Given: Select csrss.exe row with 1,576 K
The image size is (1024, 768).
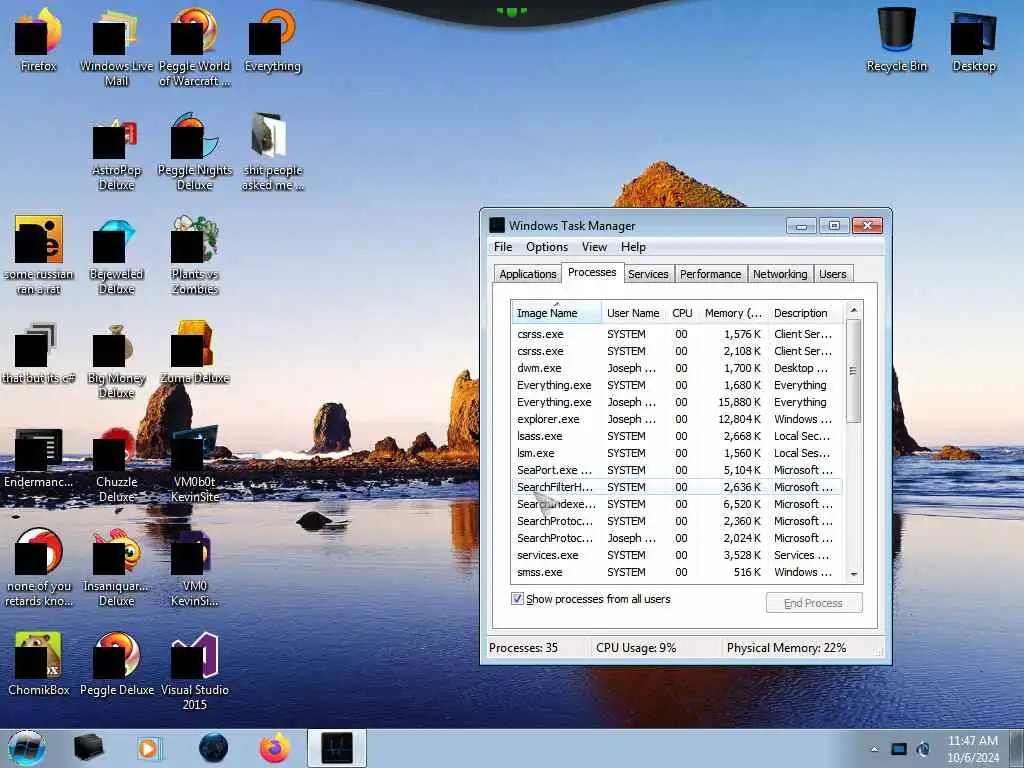Looking at the screenshot, I should pyautogui.click(x=677, y=334).
